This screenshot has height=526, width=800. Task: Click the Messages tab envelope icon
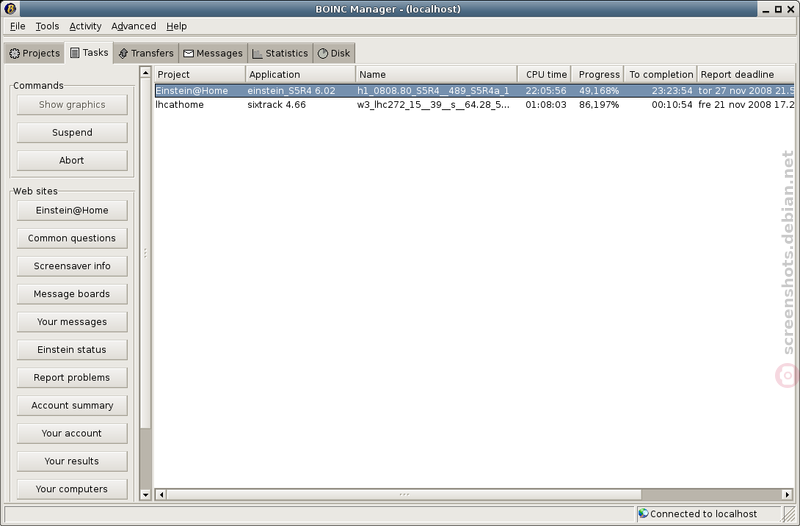(188, 54)
